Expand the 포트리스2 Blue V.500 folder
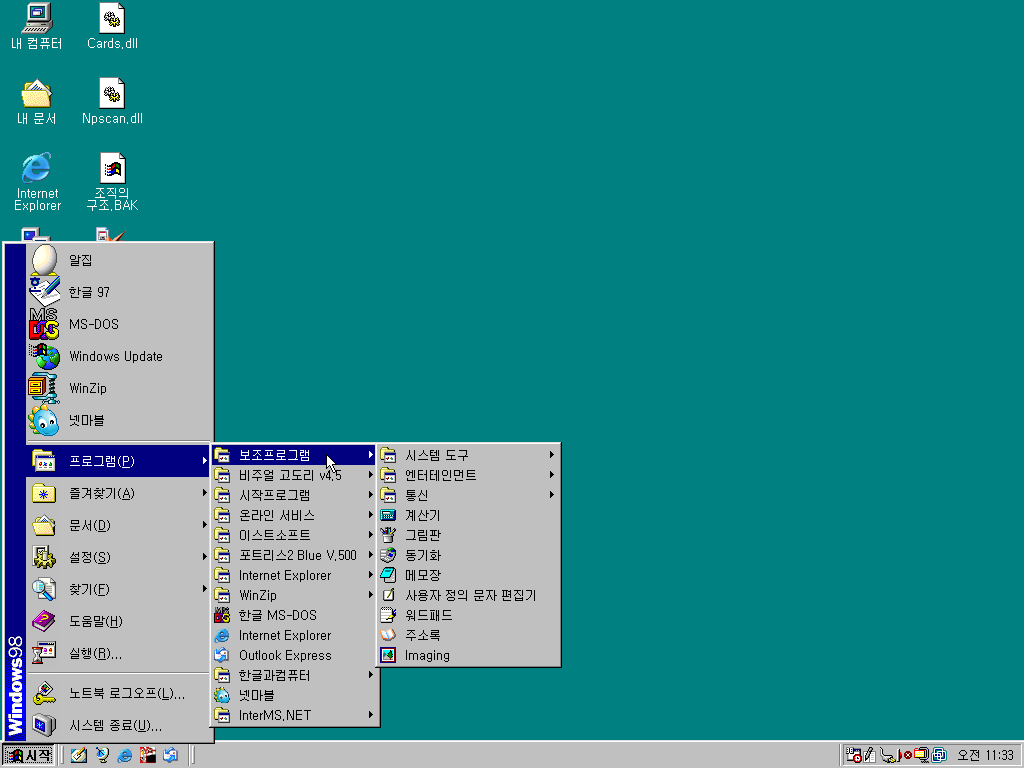Screen dimensions: 1024x768 coord(294,555)
